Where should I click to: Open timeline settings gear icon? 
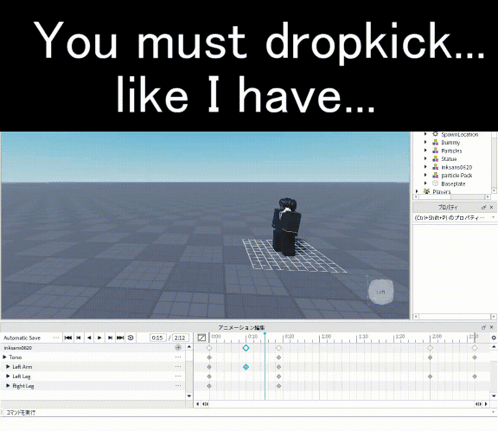(x=494, y=338)
